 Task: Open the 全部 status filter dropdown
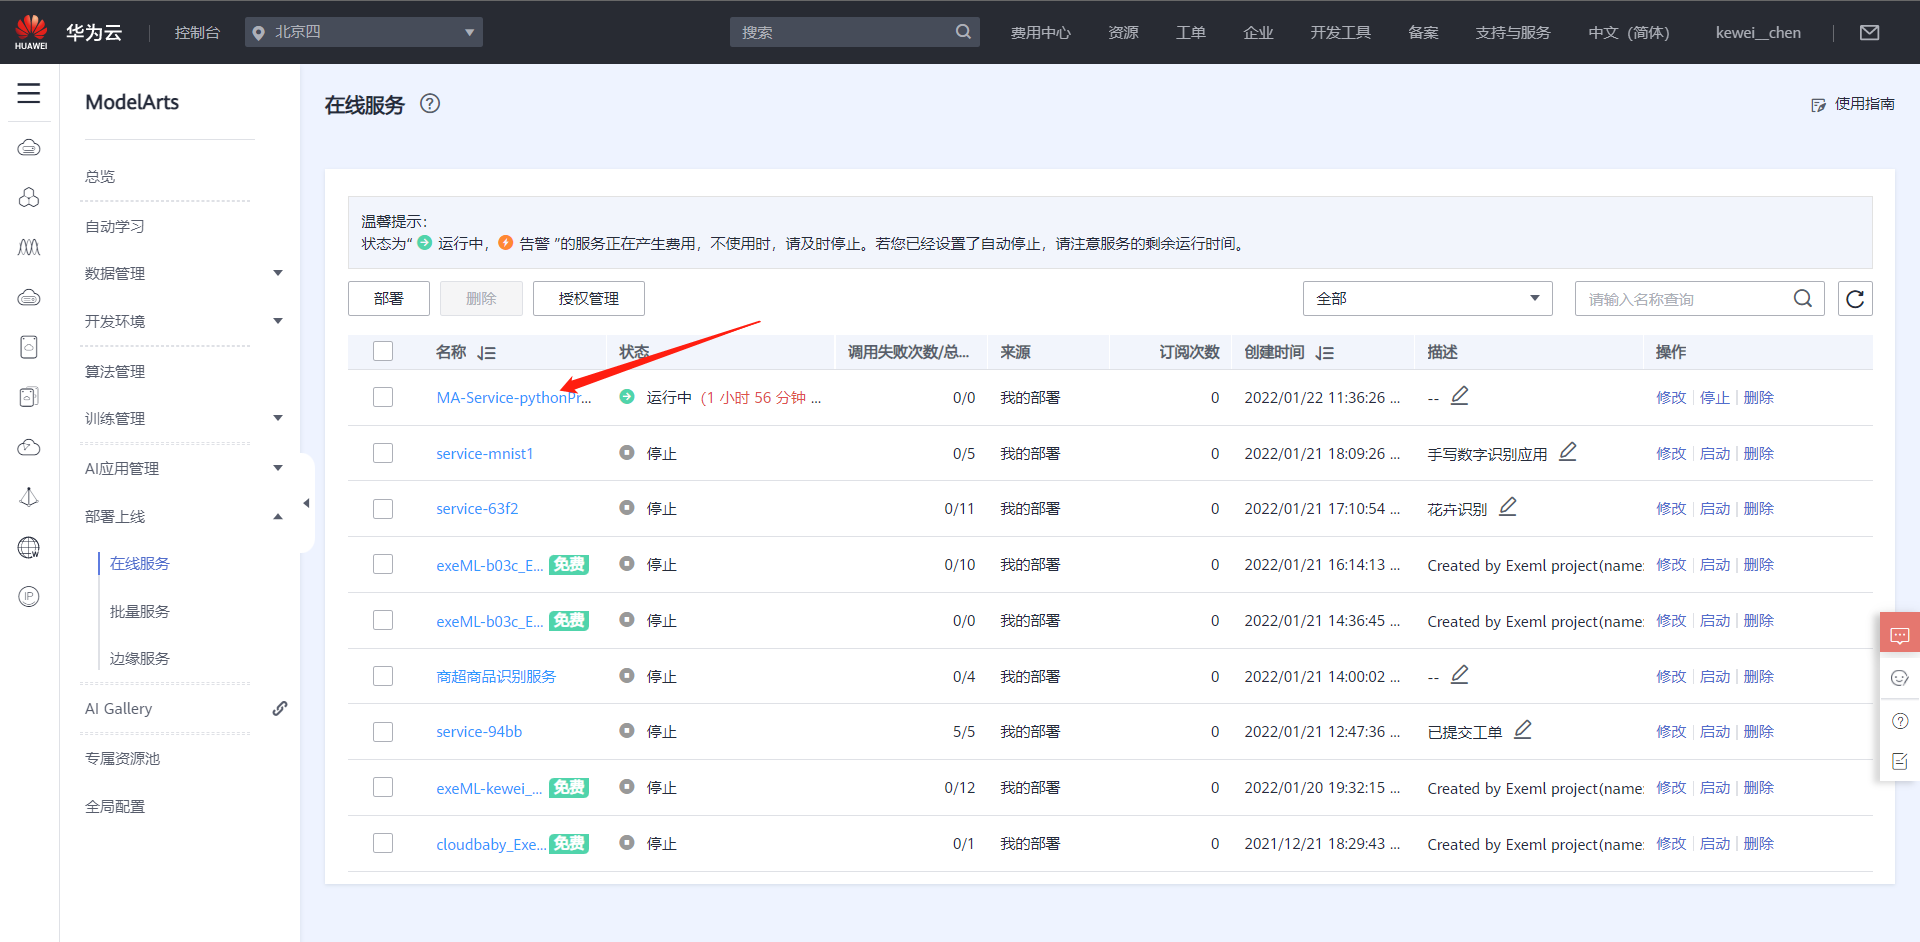pos(1427,299)
